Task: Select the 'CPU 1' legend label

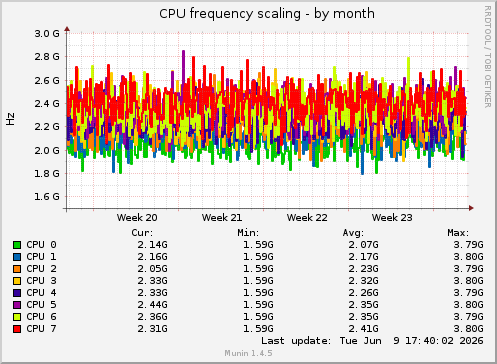Action: click(x=41, y=257)
